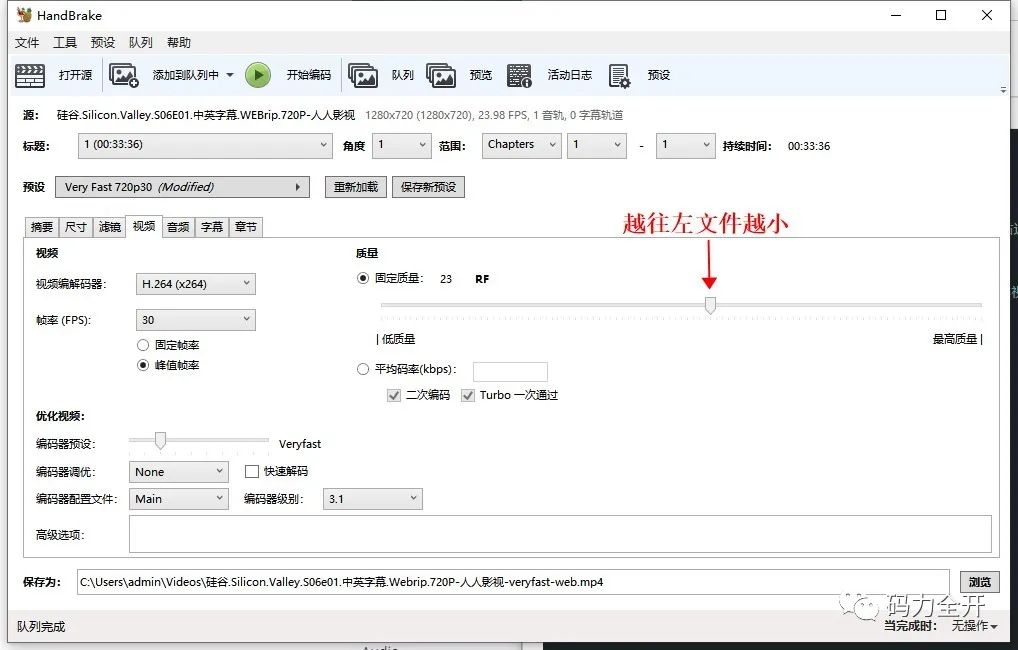Select the 平均码率(kbps) radio button
The height and width of the screenshot is (650, 1018).
click(x=363, y=369)
